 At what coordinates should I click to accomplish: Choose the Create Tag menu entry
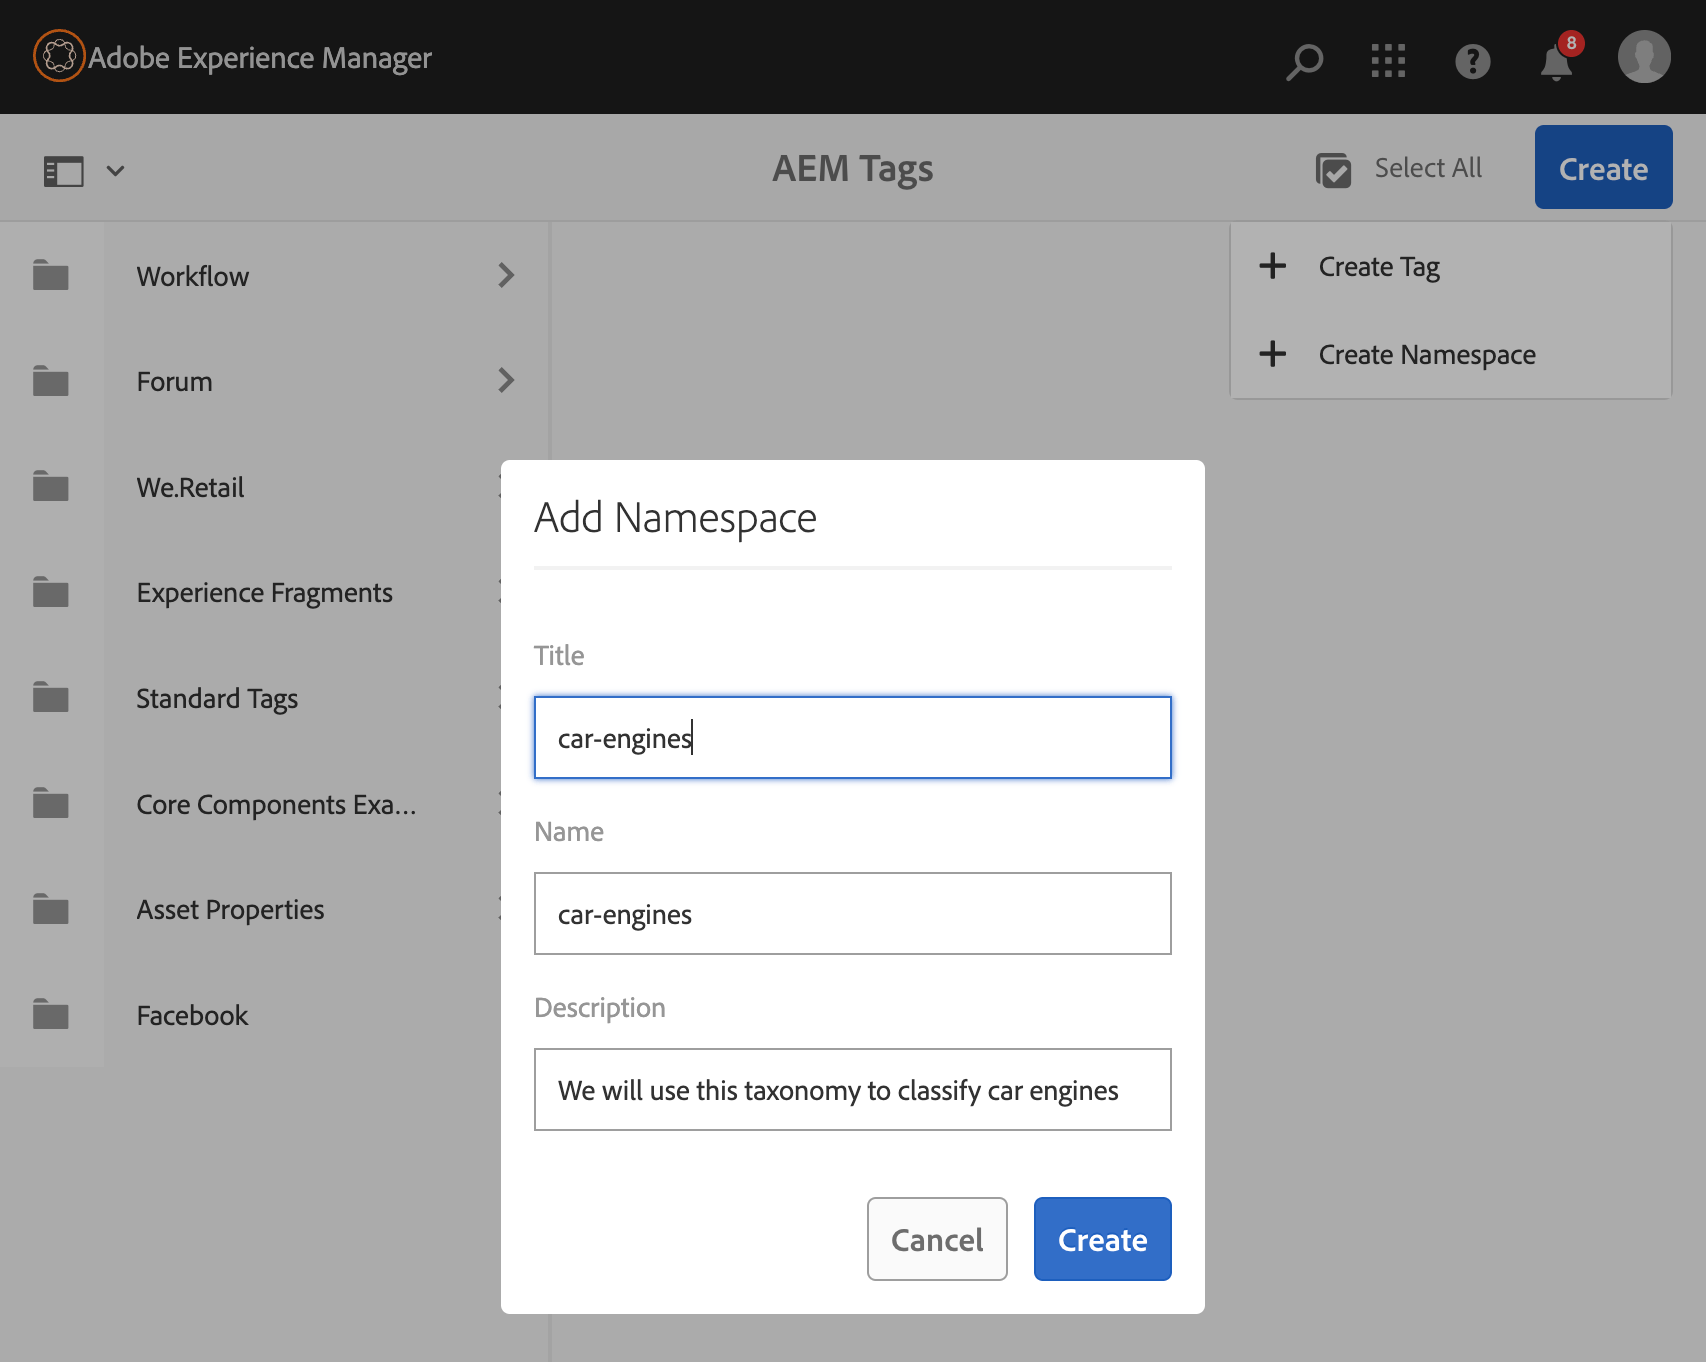coord(1450,267)
